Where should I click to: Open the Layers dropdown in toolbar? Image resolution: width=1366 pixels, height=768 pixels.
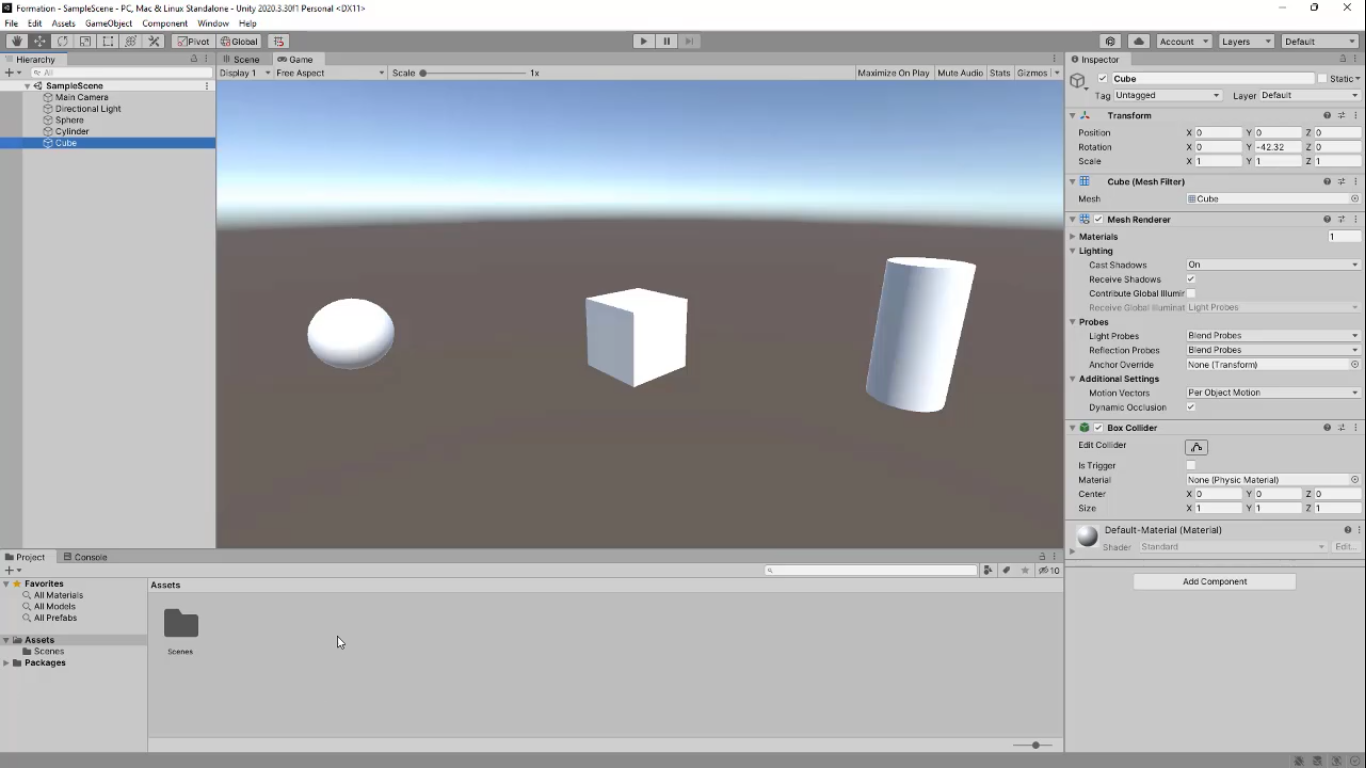click(x=1245, y=41)
